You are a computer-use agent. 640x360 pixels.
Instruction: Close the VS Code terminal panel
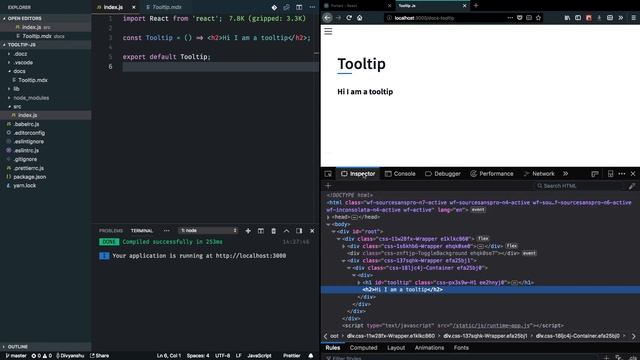(x=312, y=231)
